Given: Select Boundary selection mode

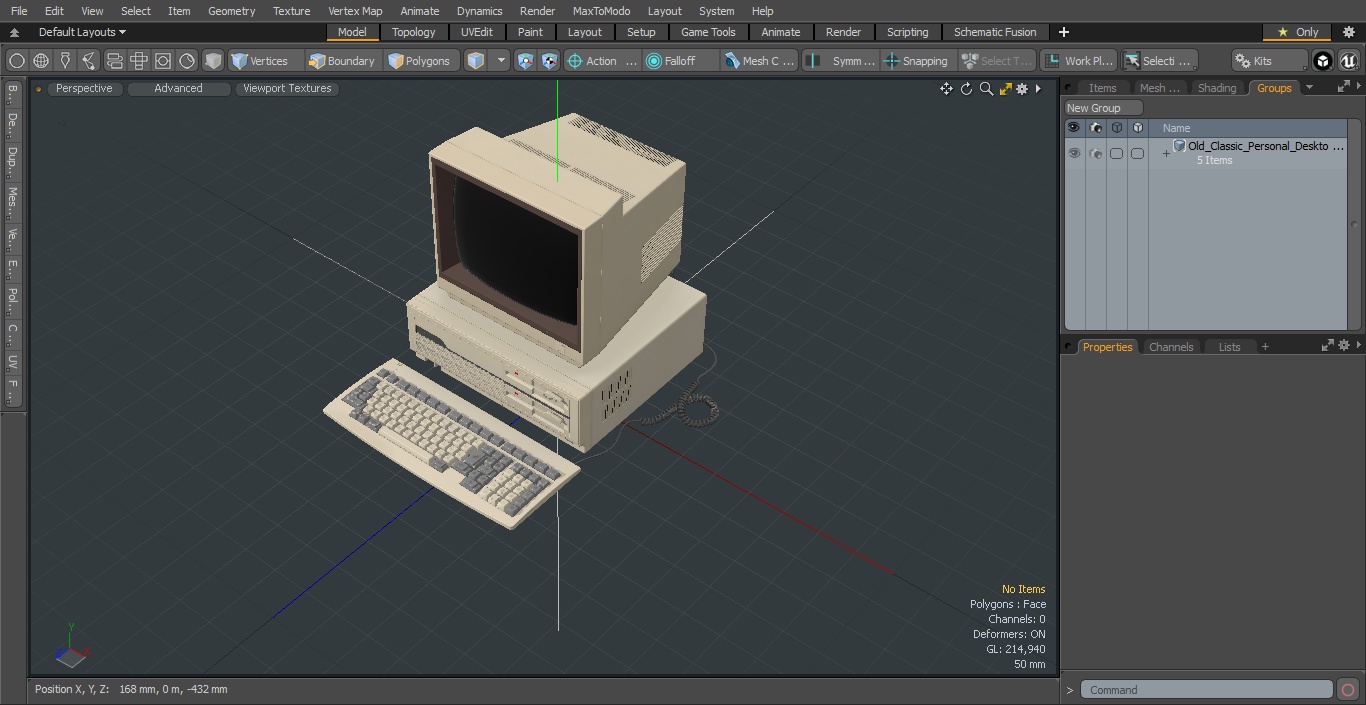Looking at the screenshot, I should [x=343, y=61].
